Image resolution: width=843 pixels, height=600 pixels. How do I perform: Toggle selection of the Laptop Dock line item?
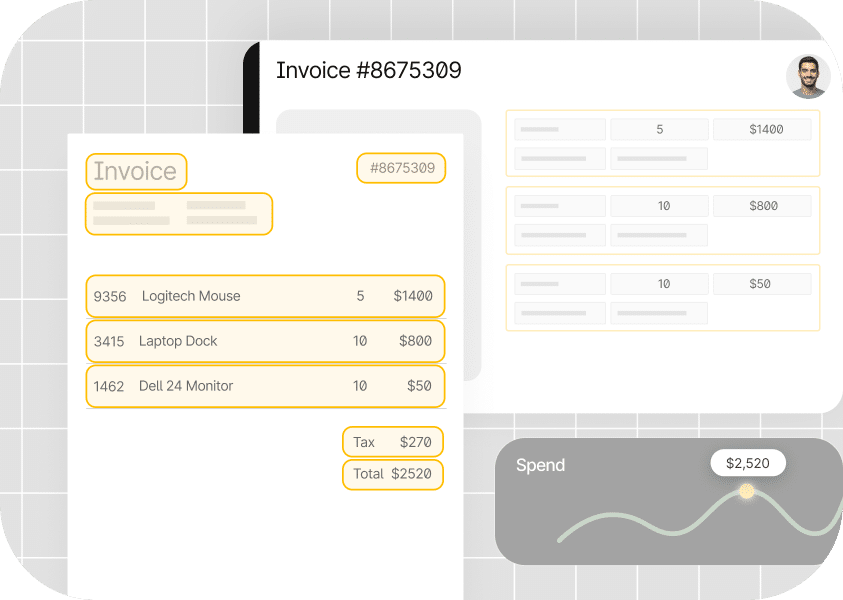click(264, 341)
